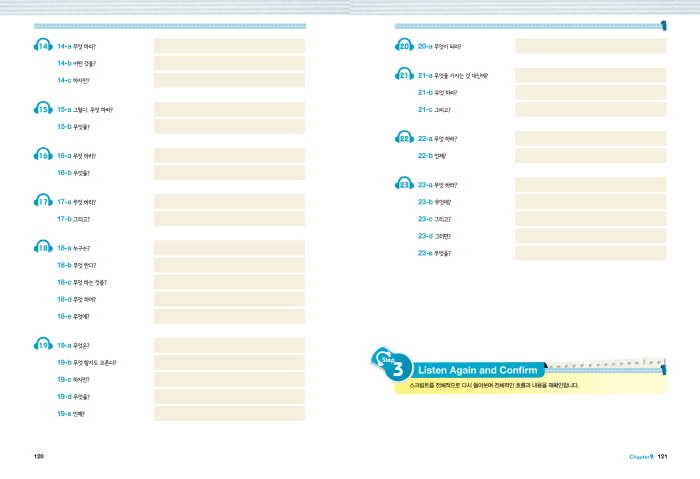The height and width of the screenshot is (479, 700).
Task: Click the Chapter 9 footer label
Action: point(640,457)
